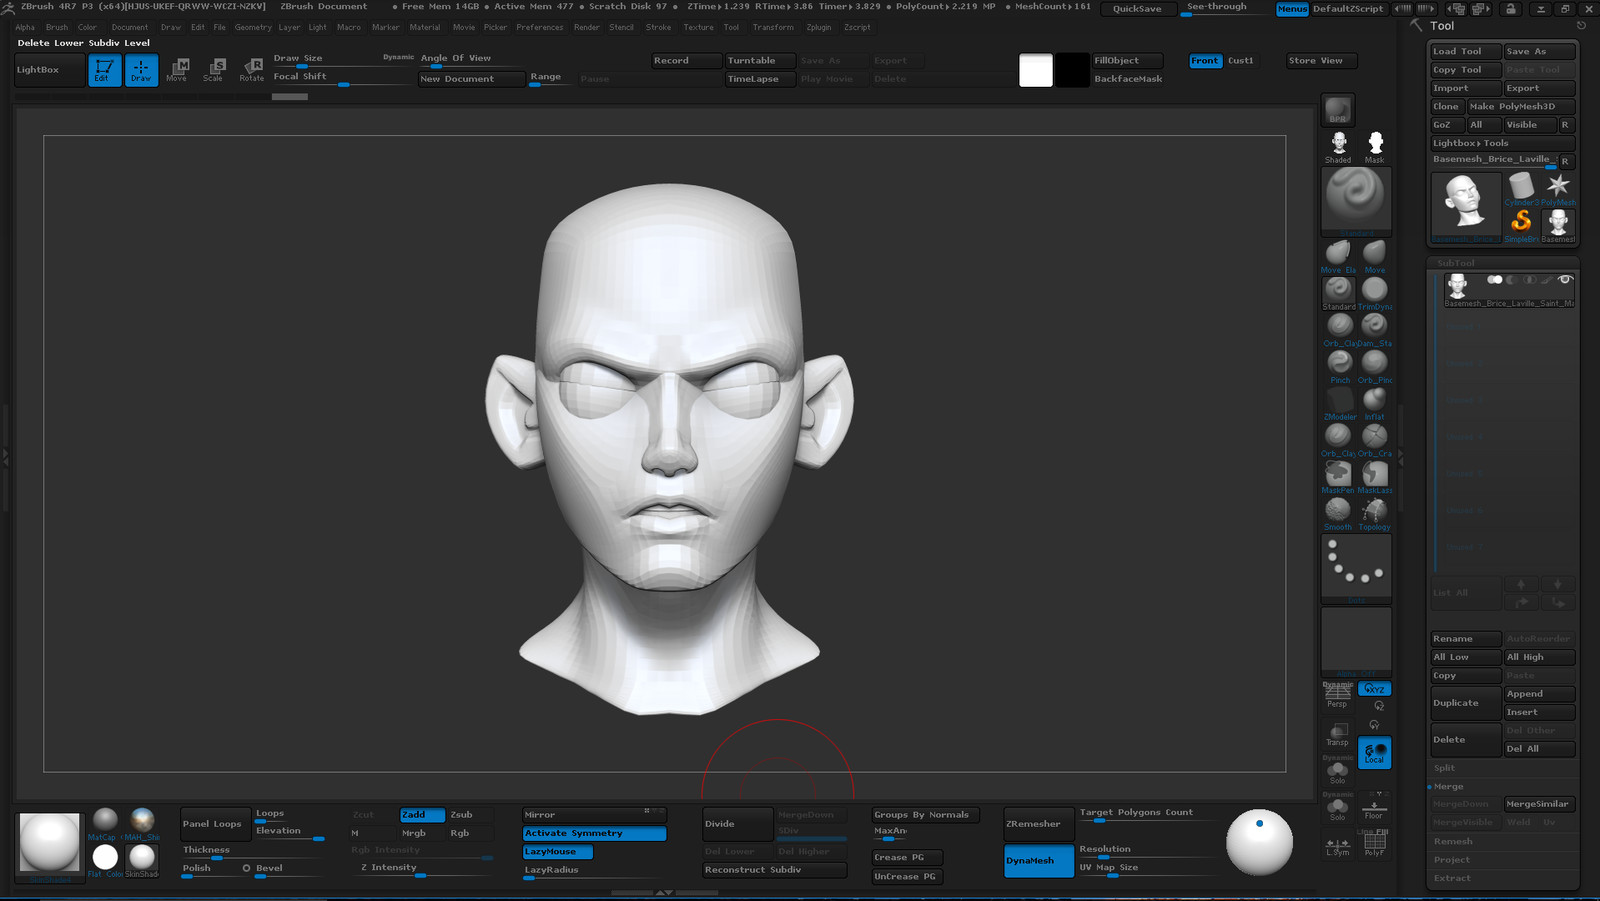Select the Orb_Cracks brush

pyautogui.click(x=1375, y=440)
